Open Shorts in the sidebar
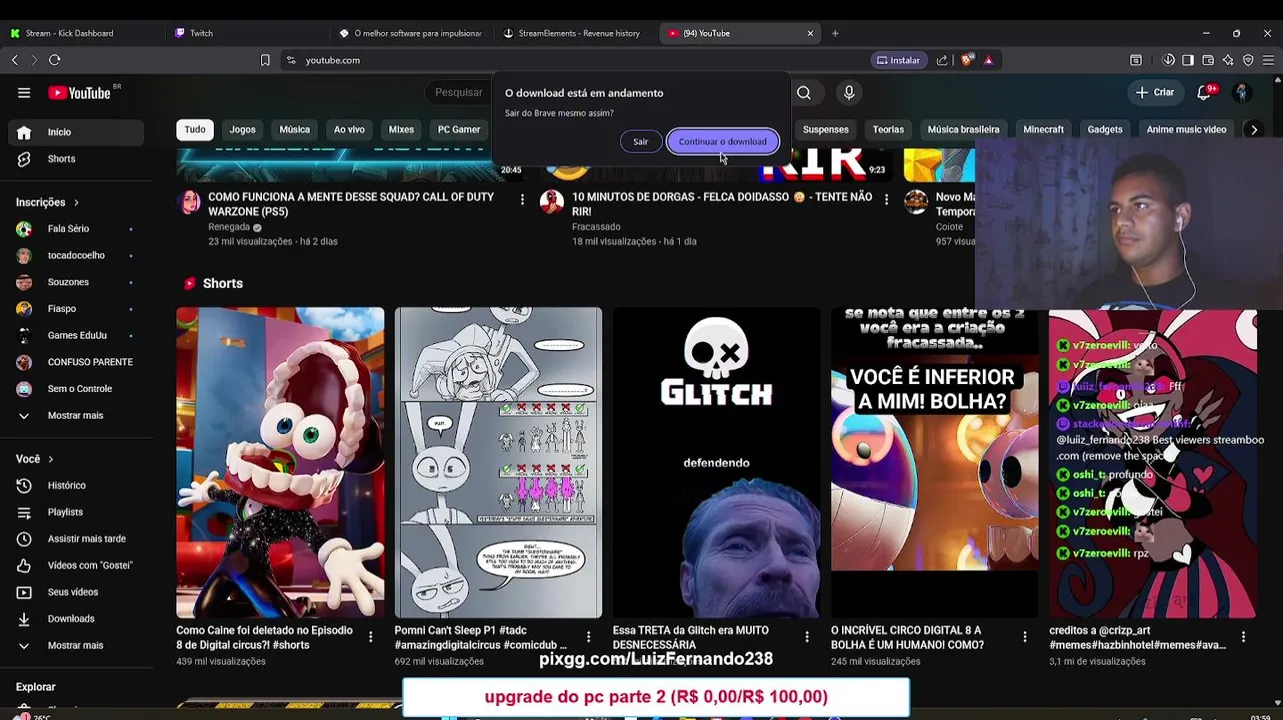The width and height of the screenshot is (1283, 720). (76, 159)
